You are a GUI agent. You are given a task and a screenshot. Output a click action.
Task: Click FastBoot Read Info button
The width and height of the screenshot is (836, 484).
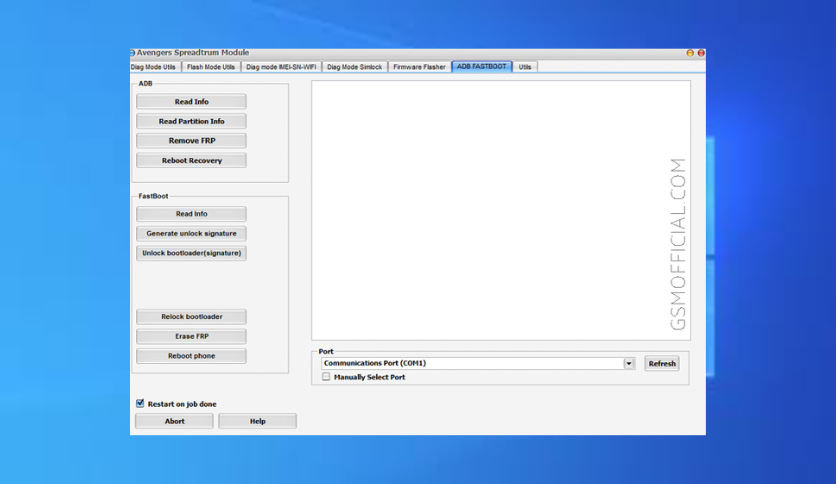(x=191, y=214)
